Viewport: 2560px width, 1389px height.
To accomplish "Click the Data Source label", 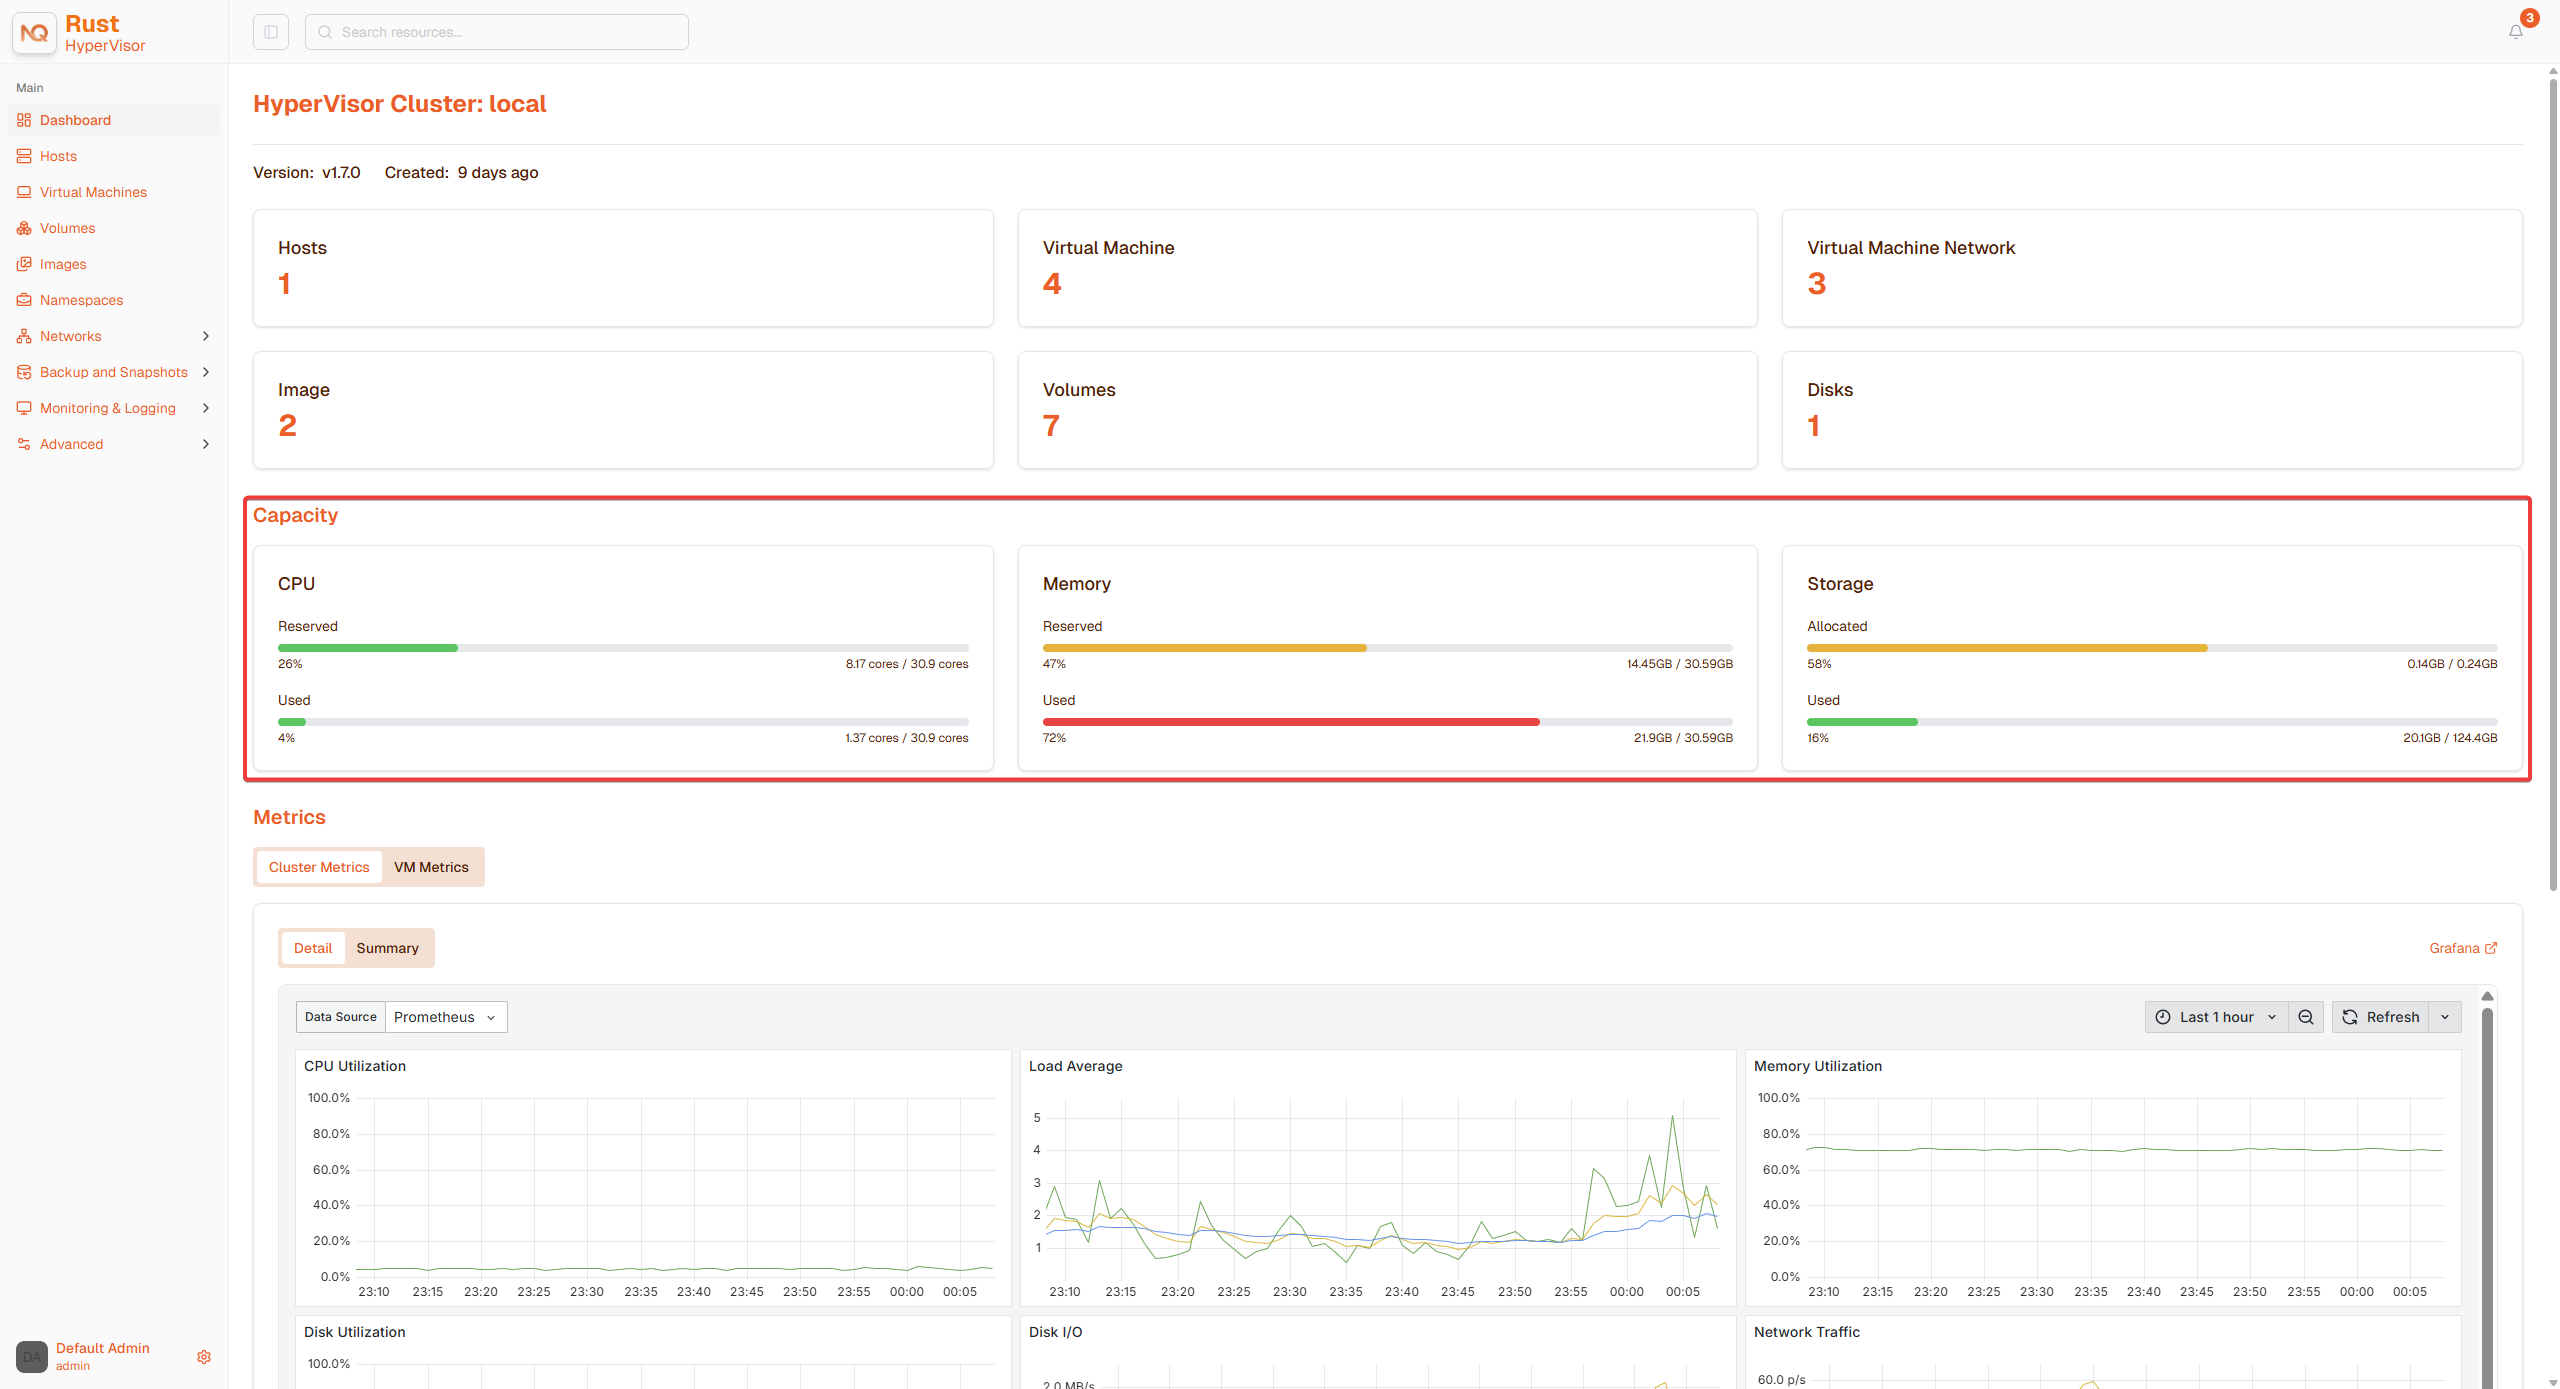I will click(341, 1017).
